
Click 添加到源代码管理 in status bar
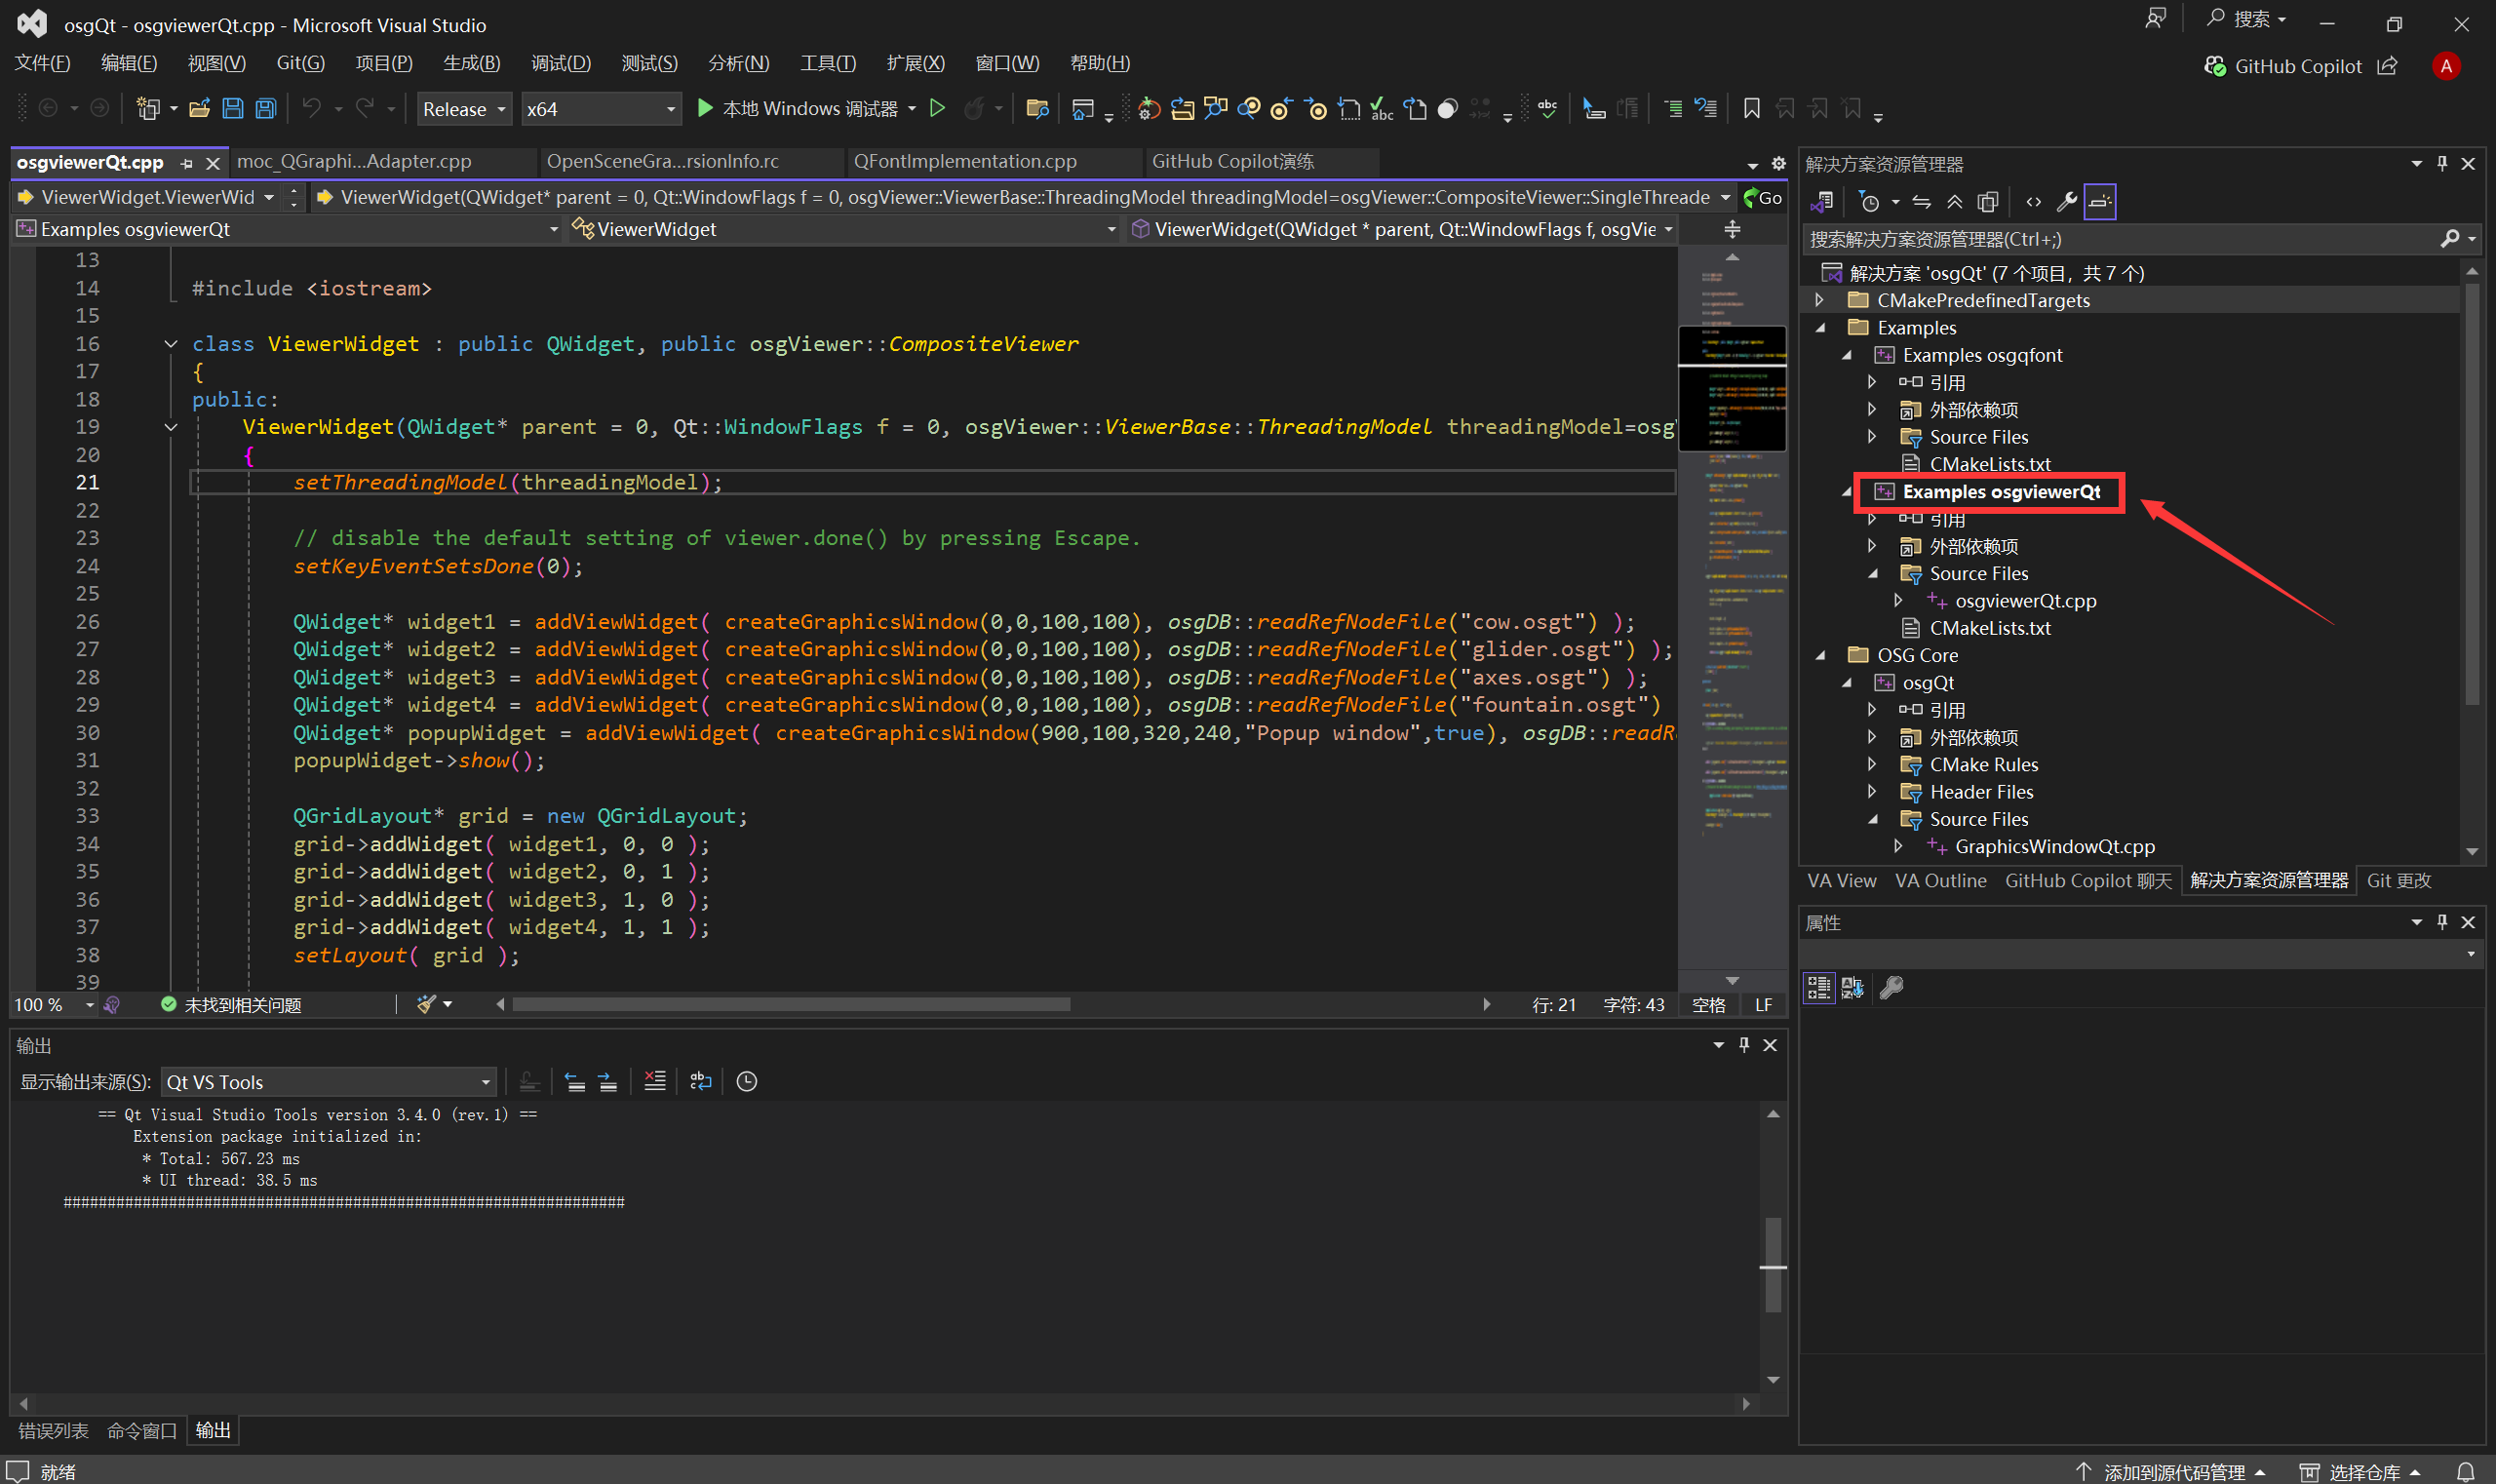tap(2173, 1472)
